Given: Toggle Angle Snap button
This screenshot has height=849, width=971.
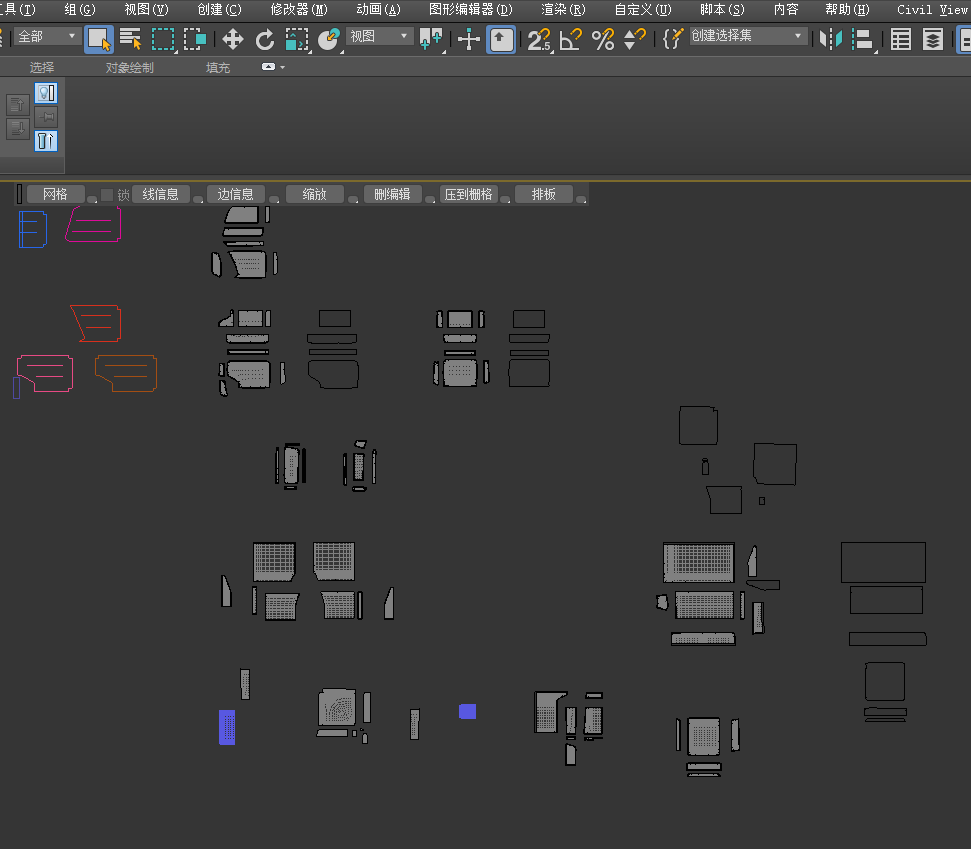Looking at the screenshot, I should pos(570,40).
